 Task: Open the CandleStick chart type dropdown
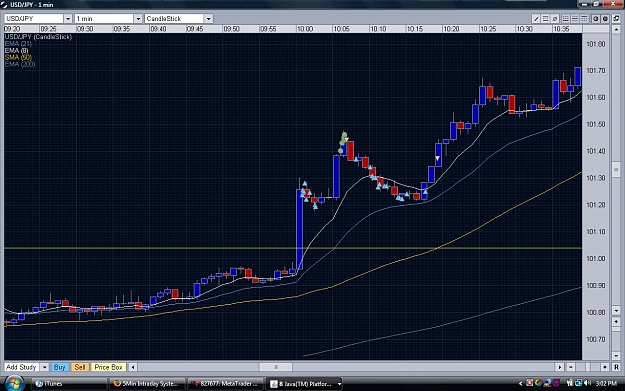208,19
